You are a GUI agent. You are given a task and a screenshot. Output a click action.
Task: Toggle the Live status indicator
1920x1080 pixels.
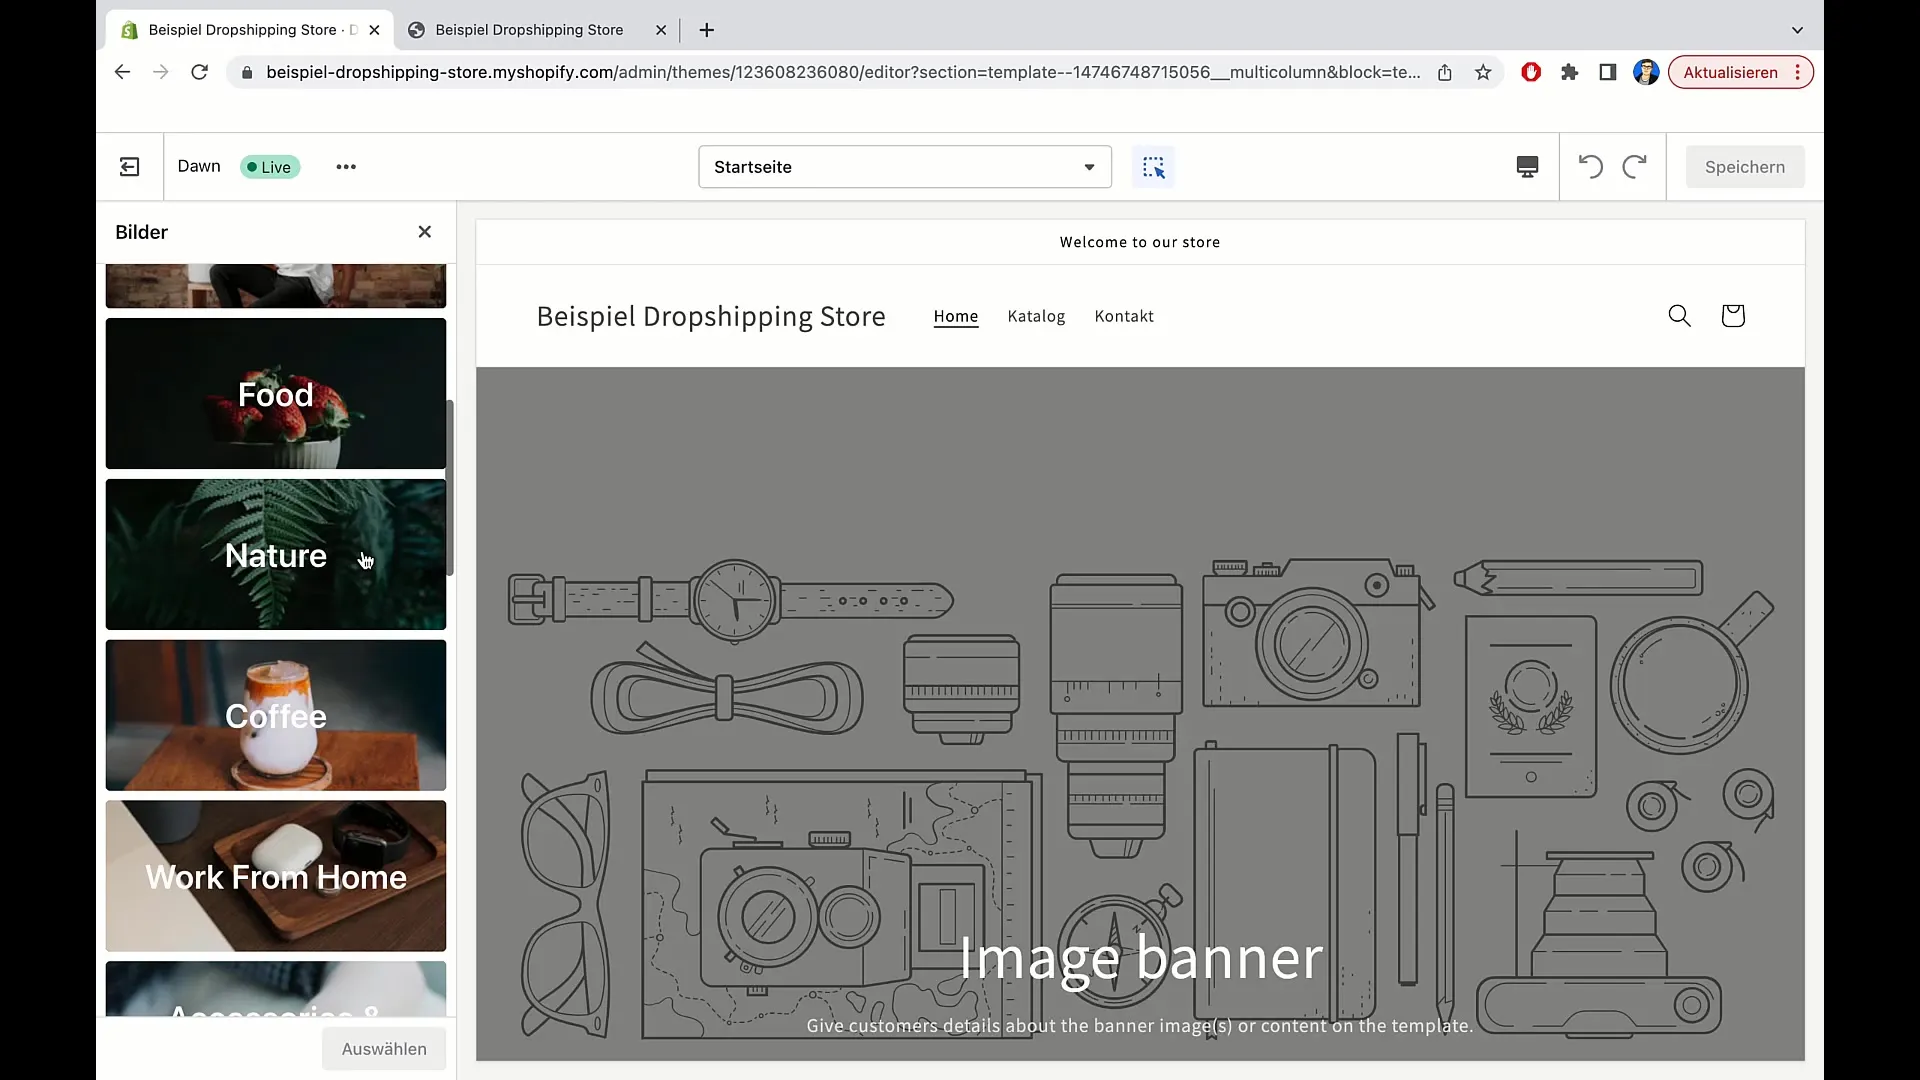pos(268,166)
